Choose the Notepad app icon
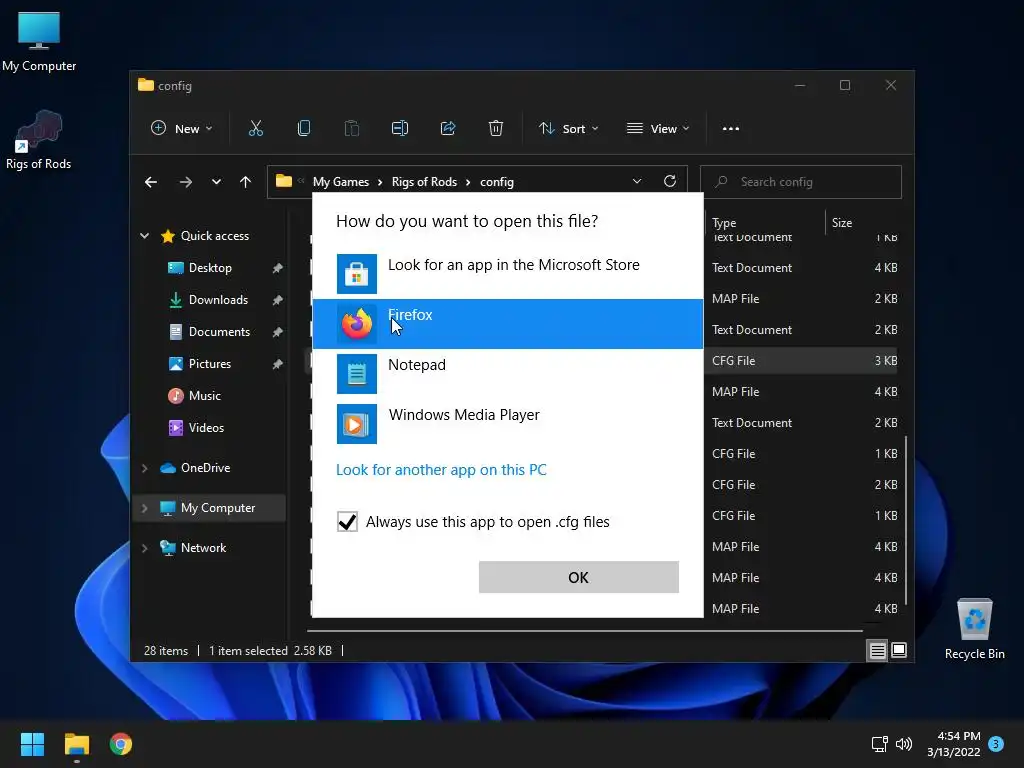This screenshot has height=768, width=1024. pos(357,374)
